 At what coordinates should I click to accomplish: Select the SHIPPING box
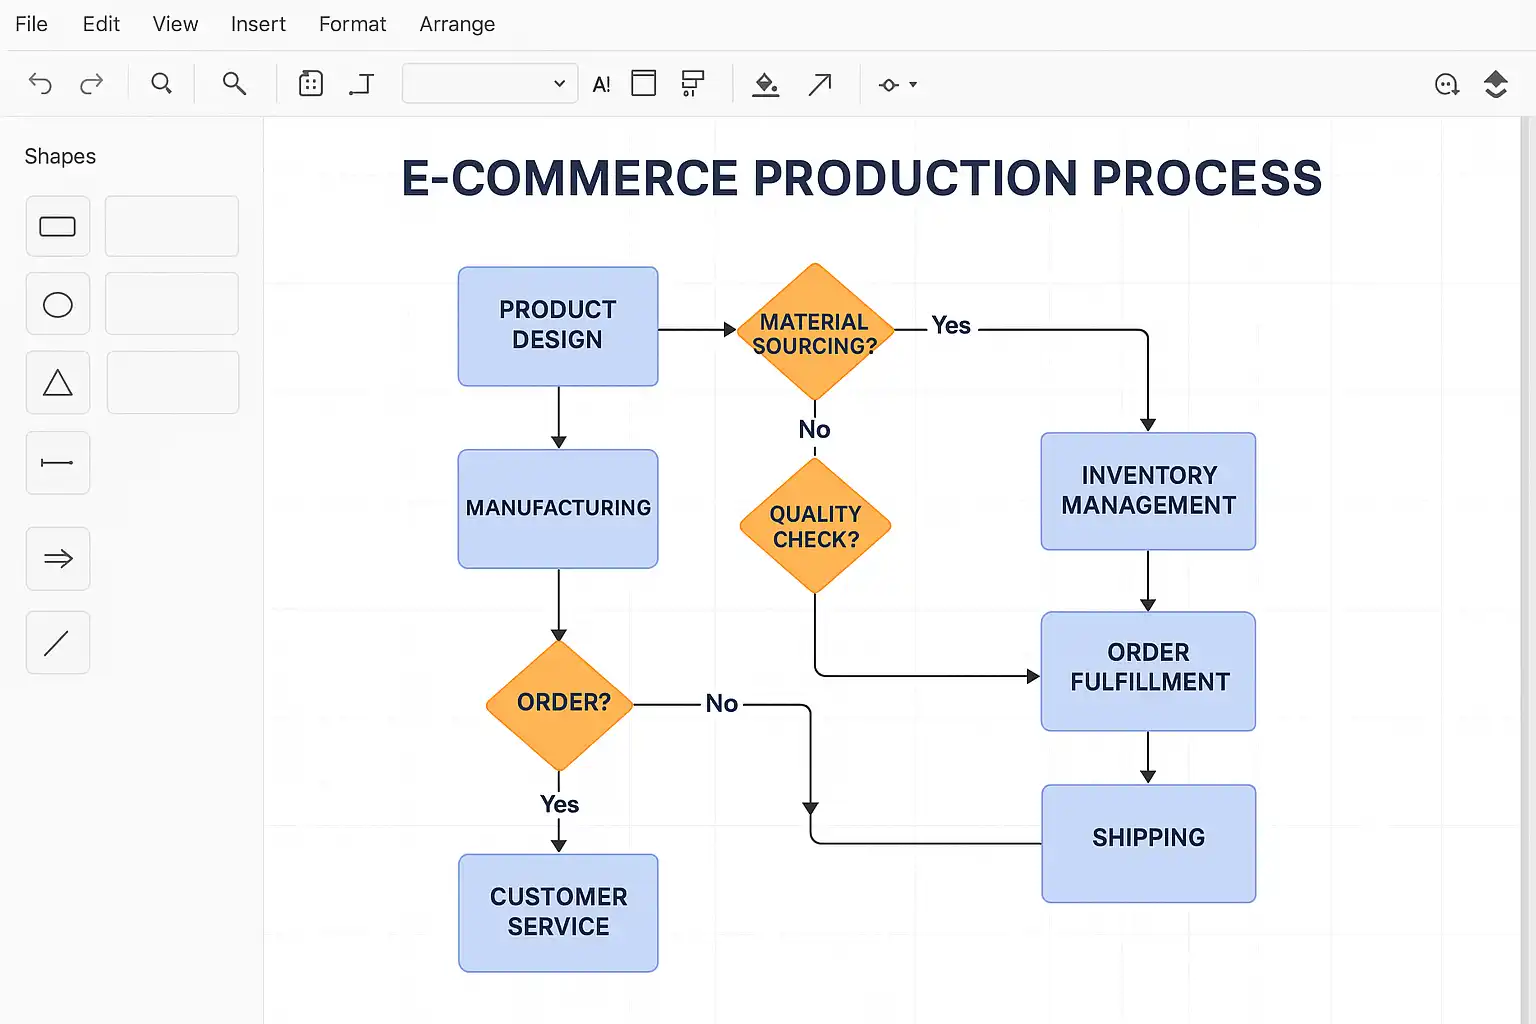1149,844
